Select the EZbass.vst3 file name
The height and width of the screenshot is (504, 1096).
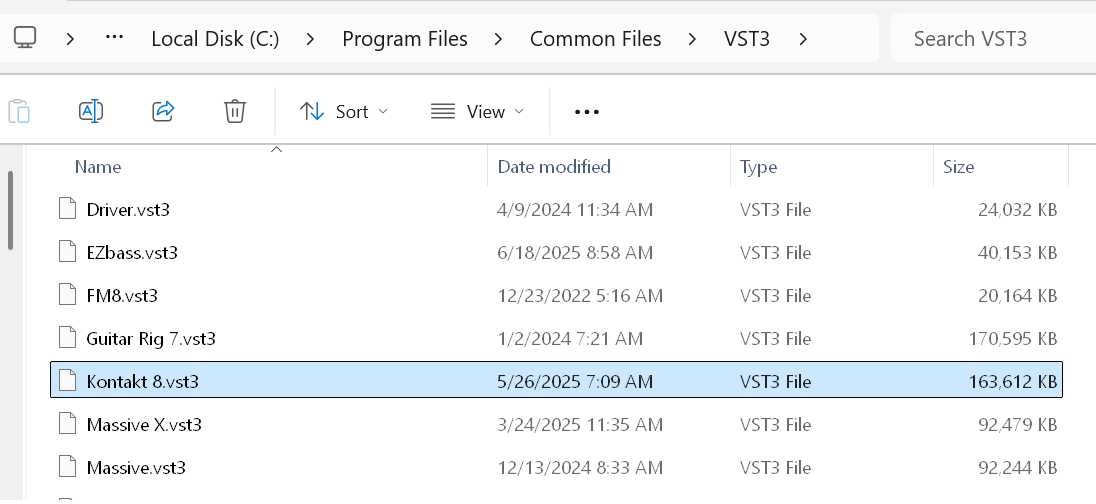(132, 252)
